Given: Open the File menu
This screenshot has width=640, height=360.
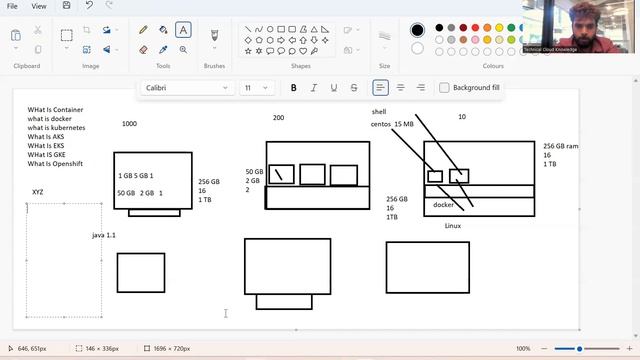Looking at the screenshot, I should (12, 6).
